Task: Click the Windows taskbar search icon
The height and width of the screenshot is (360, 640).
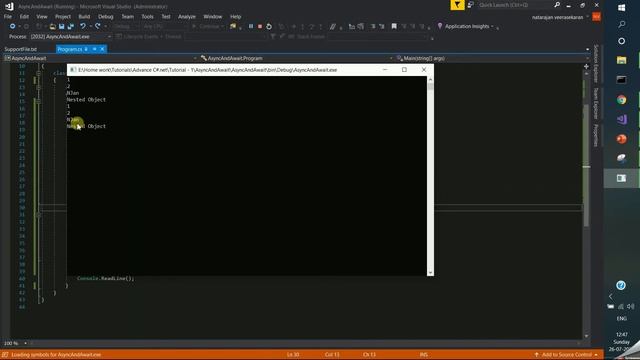Action: [622, 24]
